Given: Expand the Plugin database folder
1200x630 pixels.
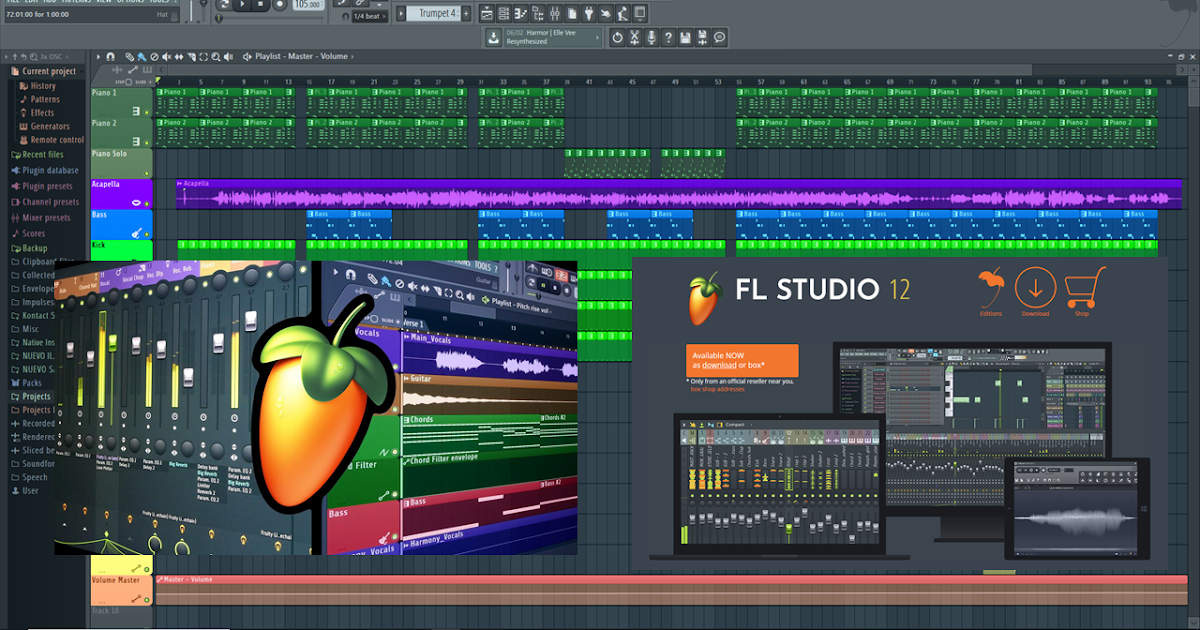Looking at the screenshot, I should point(45,170).
